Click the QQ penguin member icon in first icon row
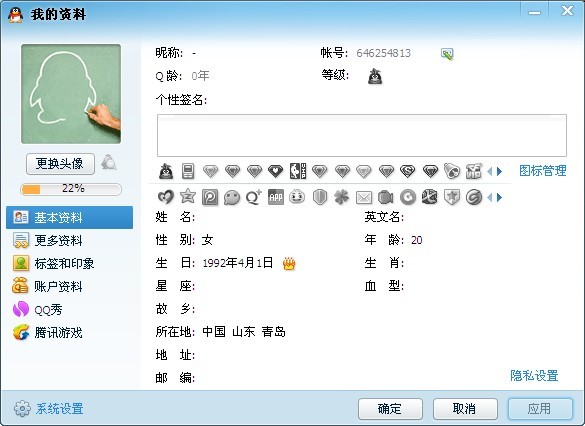Screen dimensions: 585x426 166,171
